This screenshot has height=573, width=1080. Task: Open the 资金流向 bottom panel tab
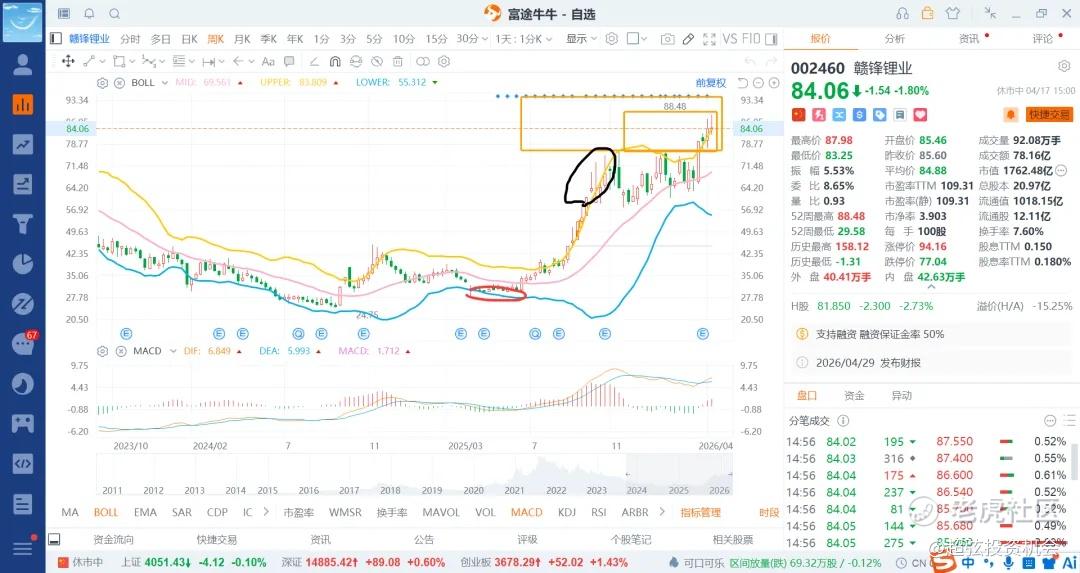pos(114,539)
